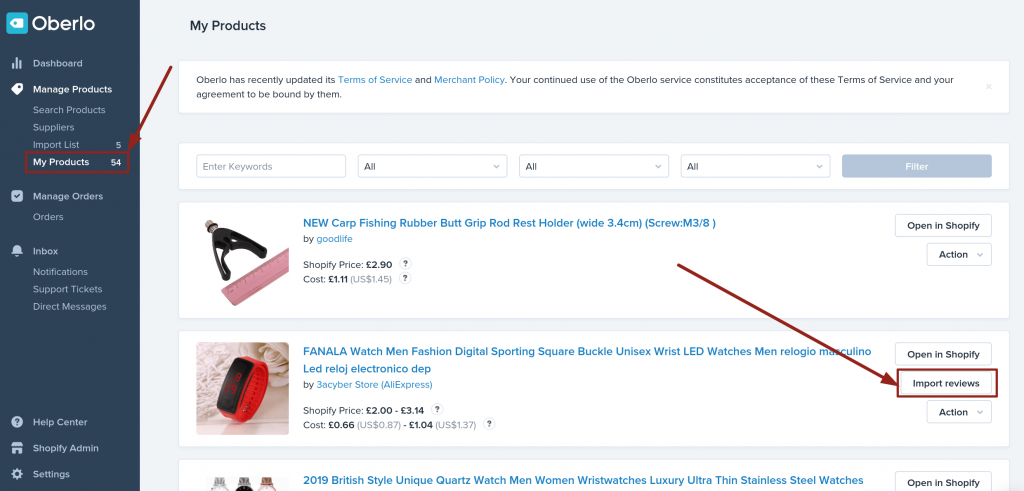Expand Action dropdown for FANALA Watch product
The image size is (1024, 491).
coord(959,412)
